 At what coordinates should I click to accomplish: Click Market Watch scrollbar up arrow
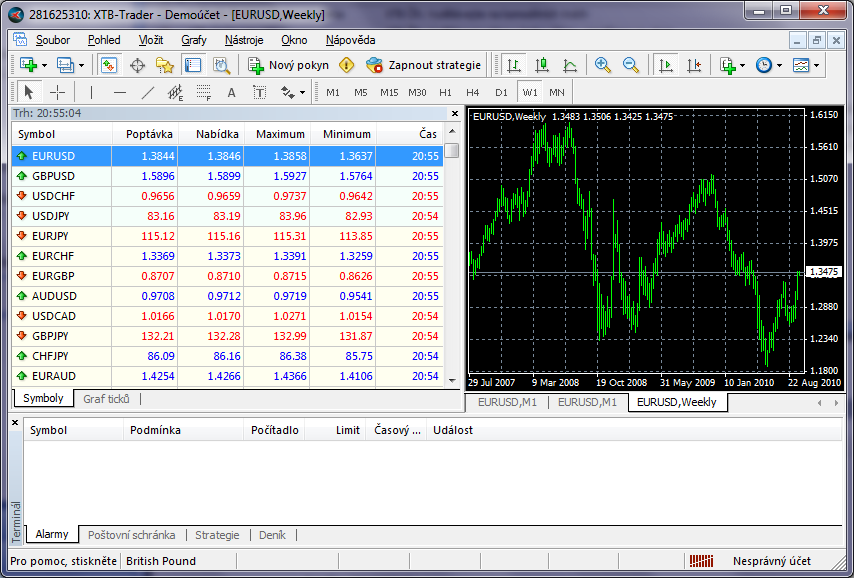click(452, 132)
